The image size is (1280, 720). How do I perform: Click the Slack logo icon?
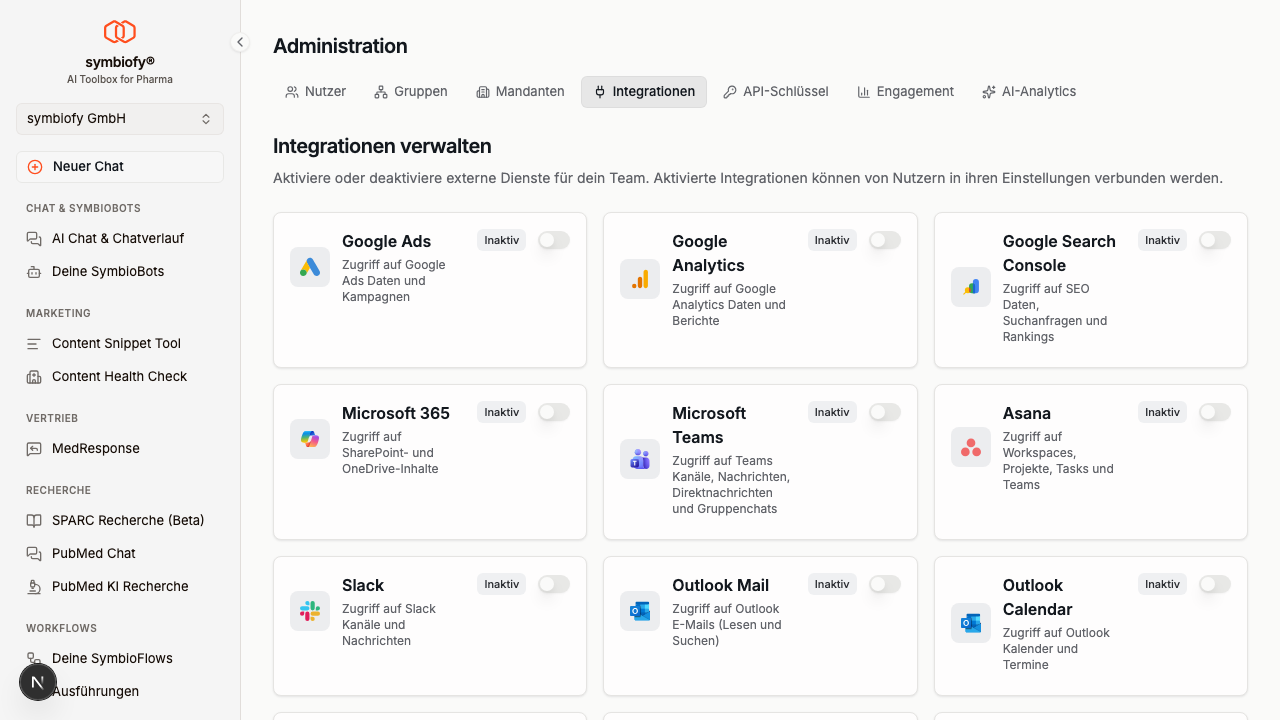(310, 611)
